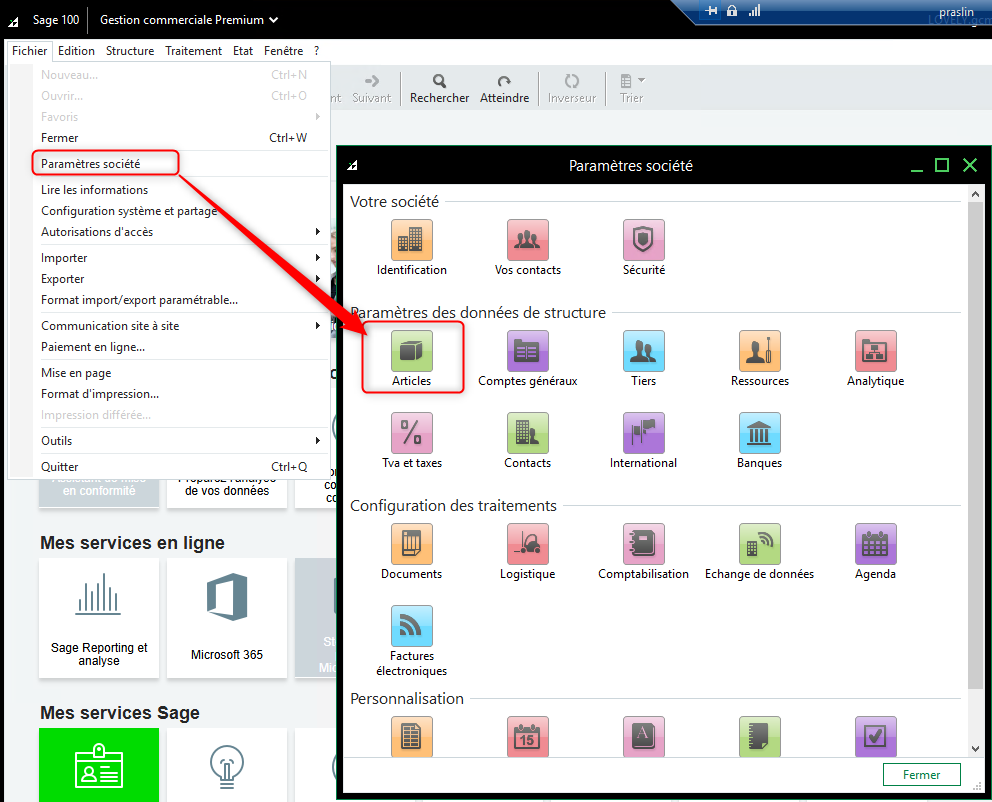Open the Etat menu
This screenshot has width=992, height=802.
pyautogui.click(x=243, y=51)
